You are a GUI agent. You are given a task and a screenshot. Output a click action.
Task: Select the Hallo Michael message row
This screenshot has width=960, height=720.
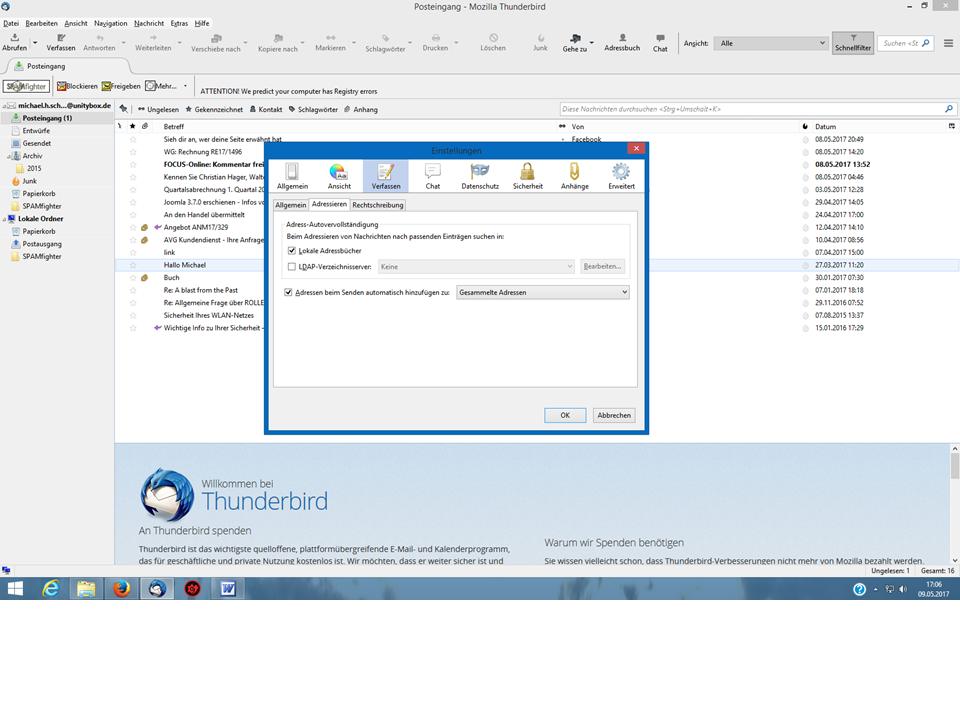tap(537, 265)
